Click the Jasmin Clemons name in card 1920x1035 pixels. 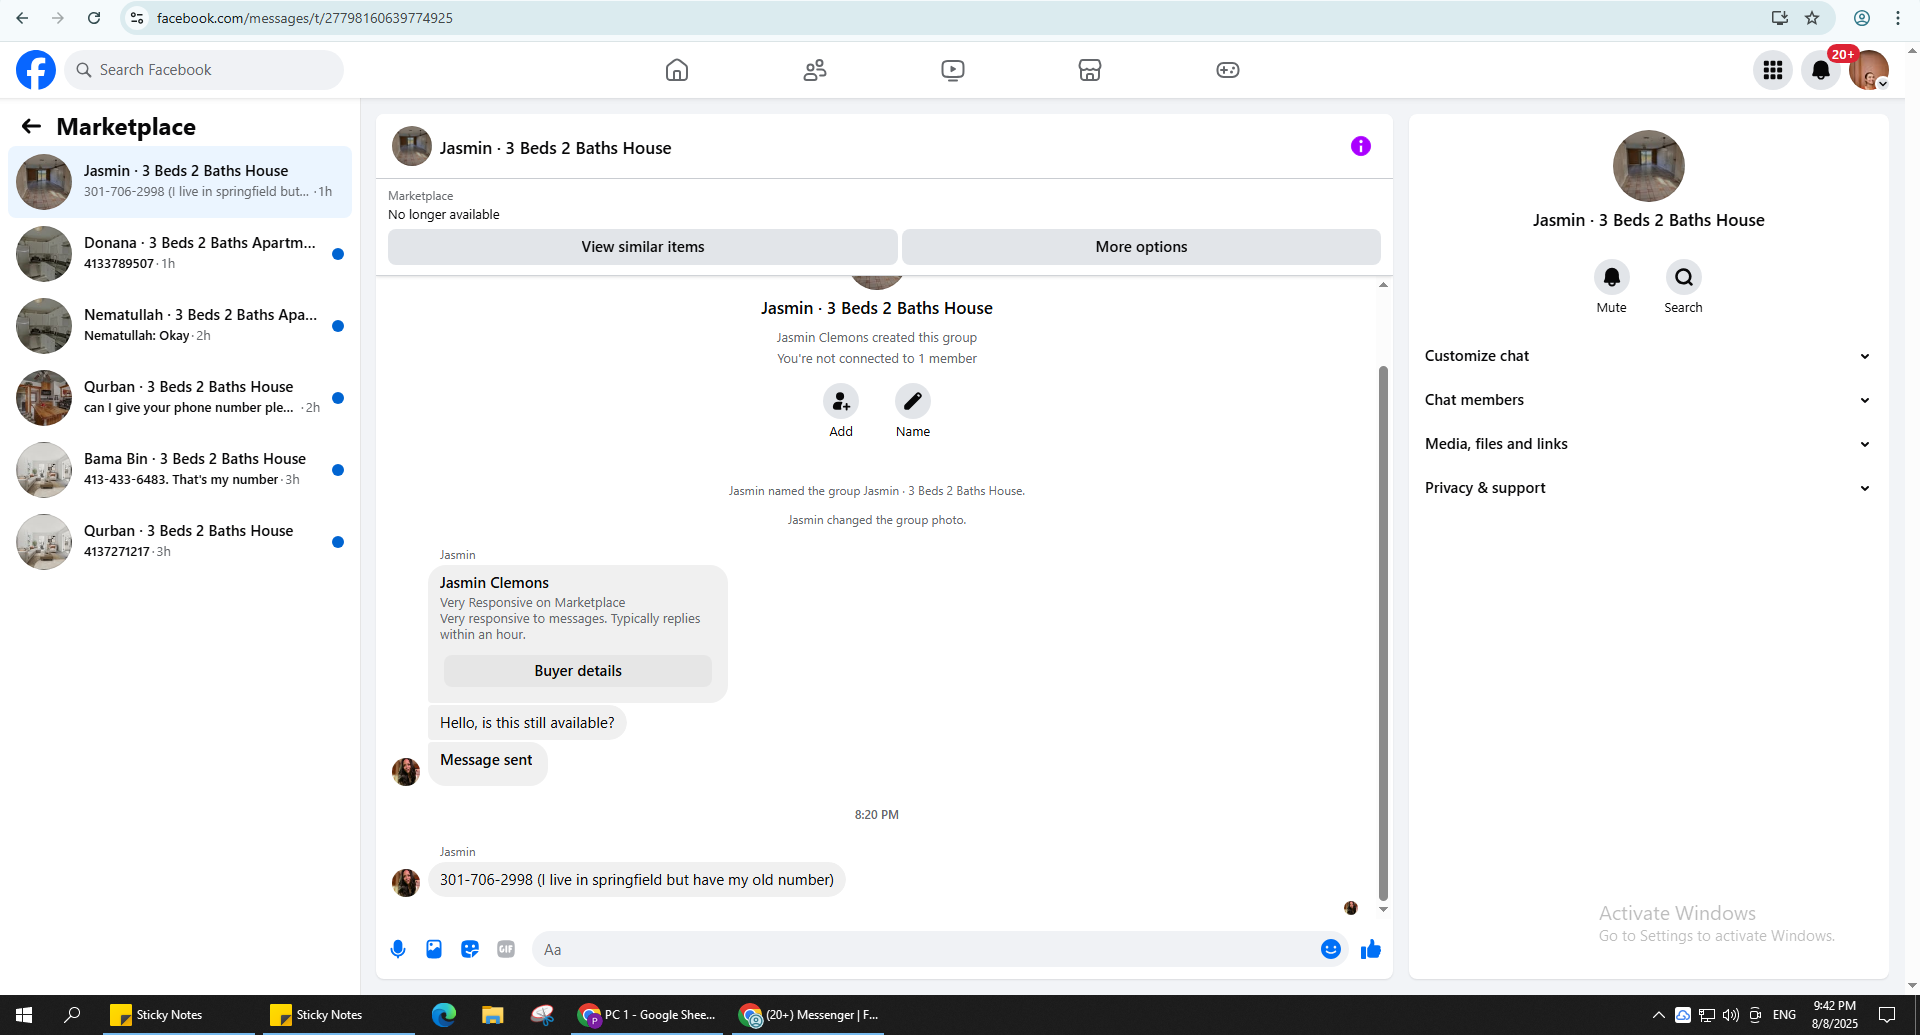pos(494,583)
